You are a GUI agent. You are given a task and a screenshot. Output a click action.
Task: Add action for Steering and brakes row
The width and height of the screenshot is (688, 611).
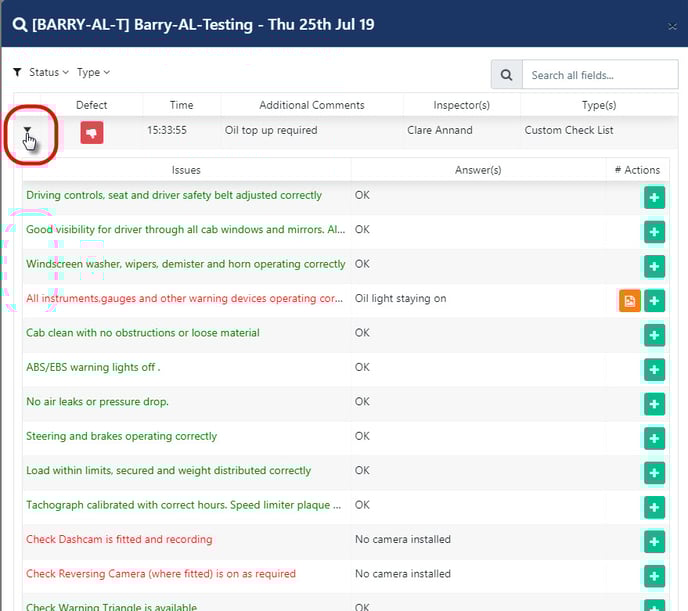pyautogui.click(x=654, y=439)
